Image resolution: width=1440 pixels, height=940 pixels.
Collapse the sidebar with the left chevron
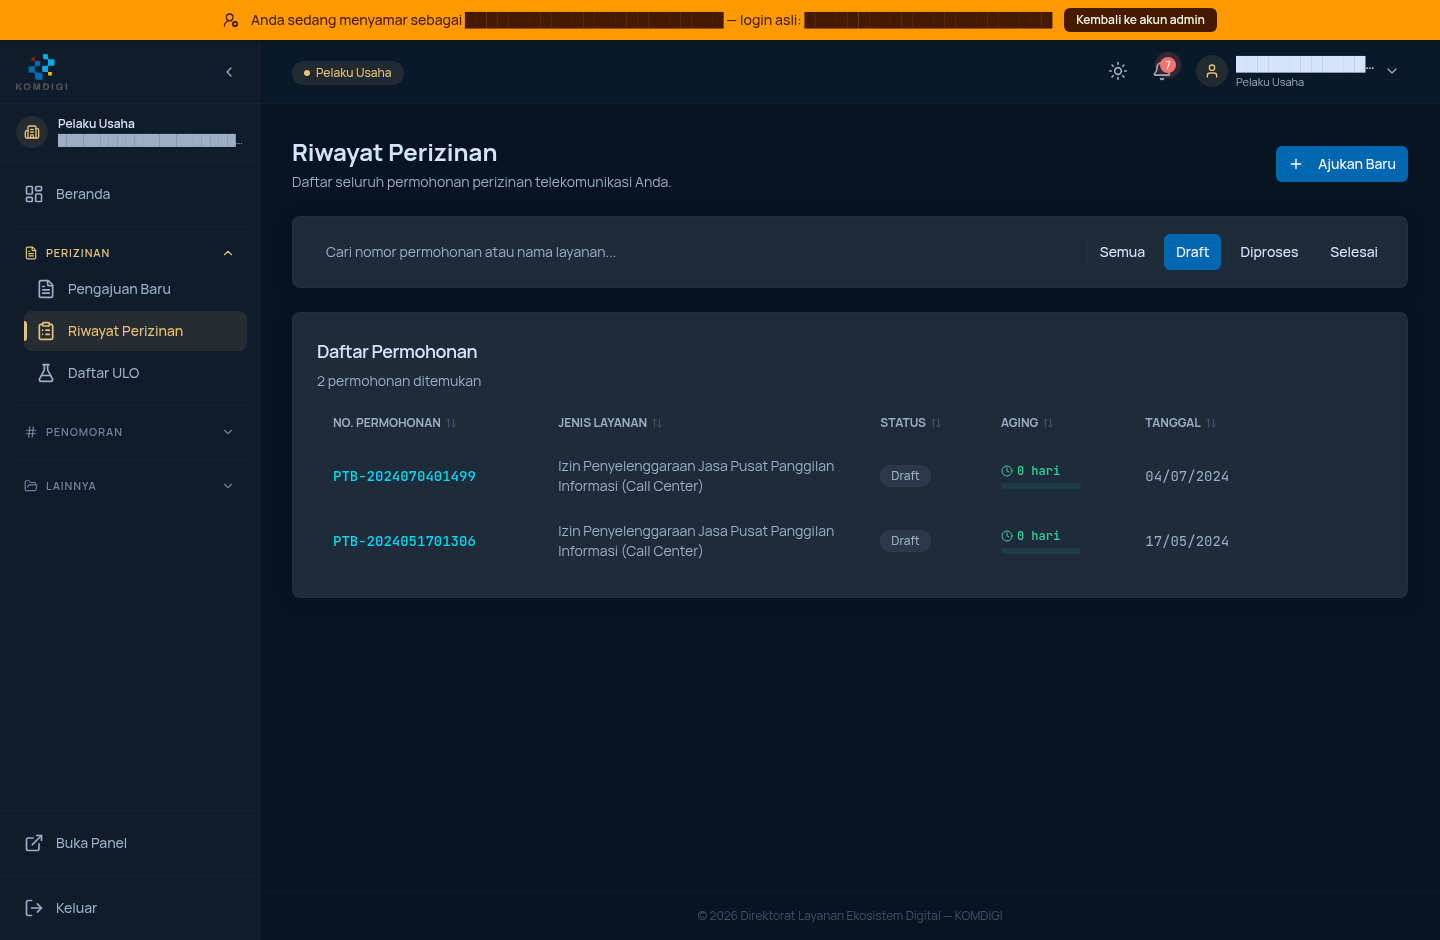(229, 72)
